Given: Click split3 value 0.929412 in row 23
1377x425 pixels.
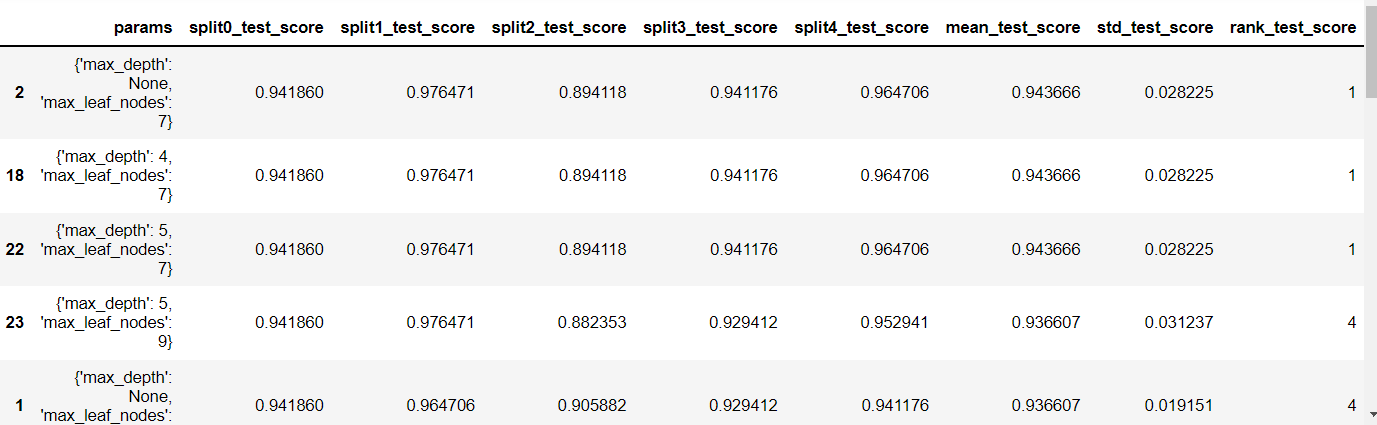Looking at the screenshot, I should point(744,323).
